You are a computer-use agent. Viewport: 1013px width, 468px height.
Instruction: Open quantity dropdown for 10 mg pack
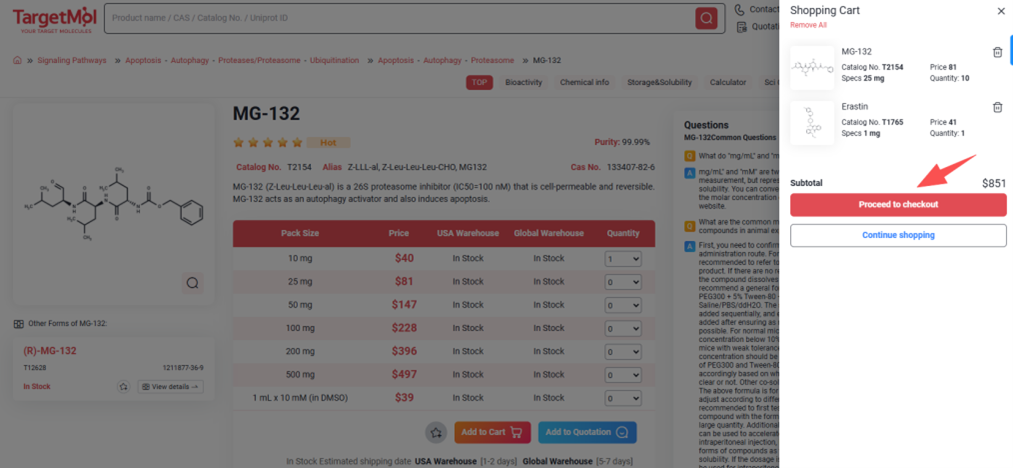[622, 258]
